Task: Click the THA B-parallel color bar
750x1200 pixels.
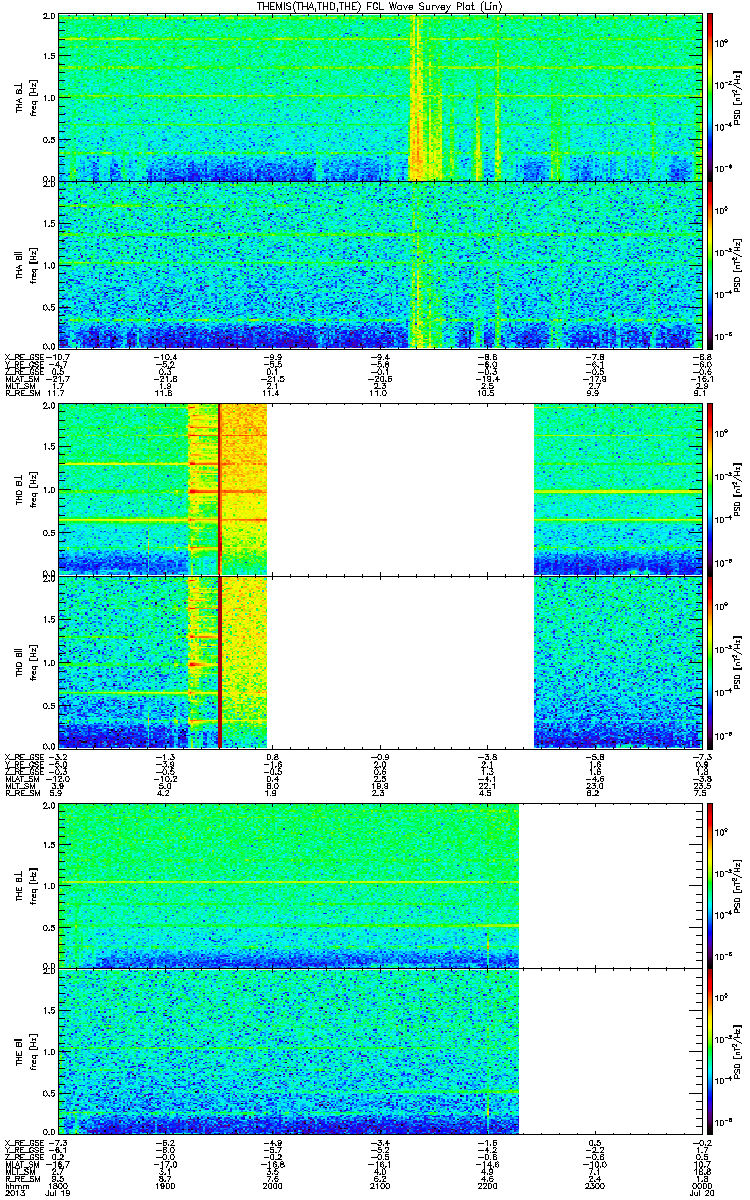Action: coord(710,263)
